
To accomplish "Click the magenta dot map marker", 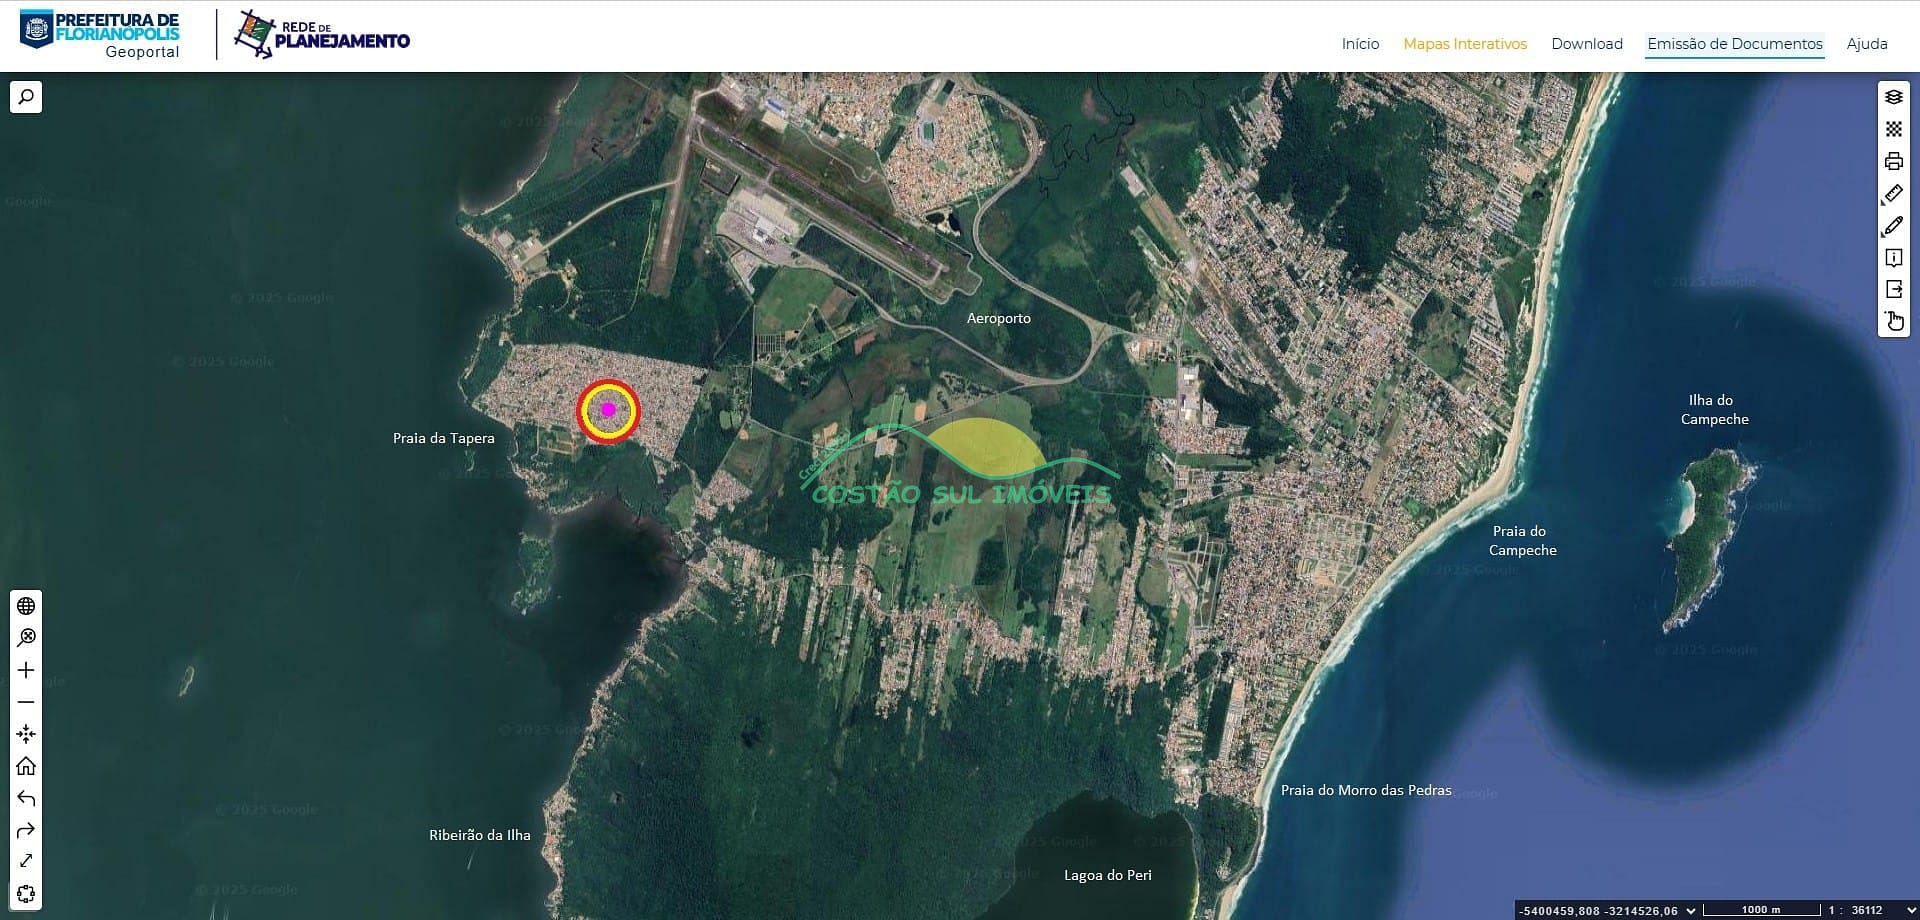I will click(x=608, y=409).
